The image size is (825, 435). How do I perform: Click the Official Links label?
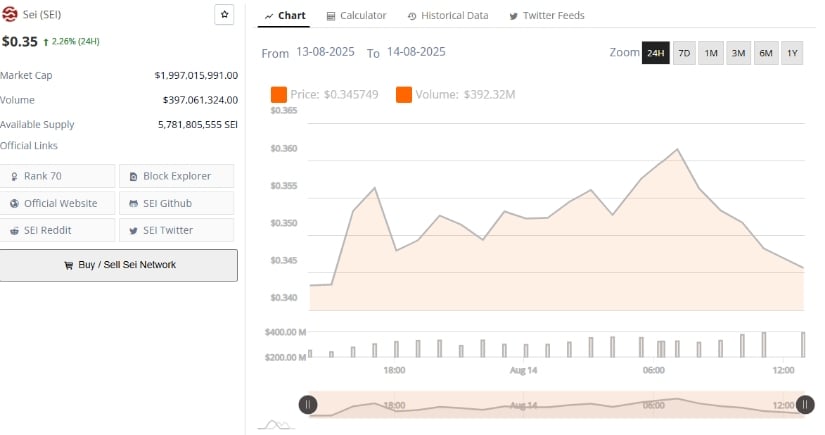click(29, 146)
